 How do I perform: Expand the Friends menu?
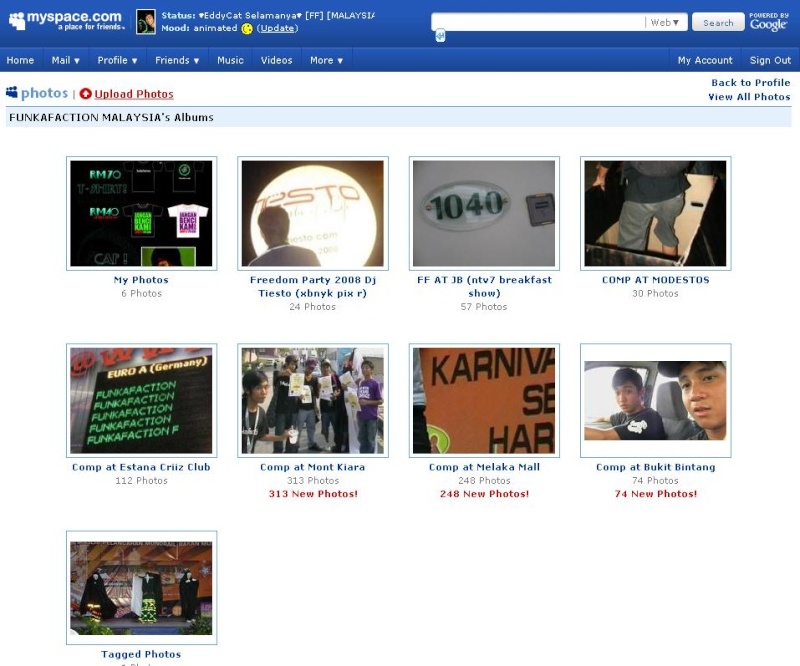(x=177, y=60)
